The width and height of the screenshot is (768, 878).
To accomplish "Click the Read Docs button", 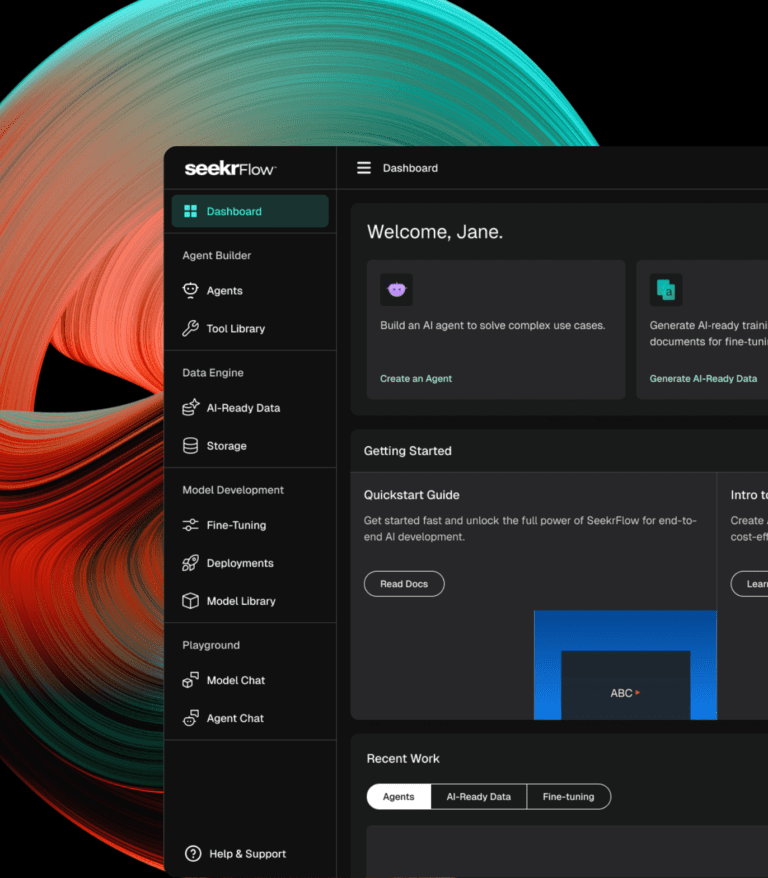I will [404, 583].
